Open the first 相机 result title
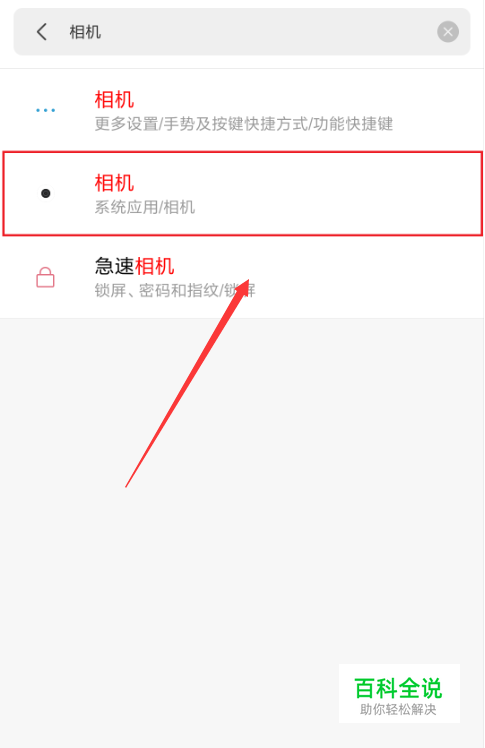 click(x=114, y=100)
